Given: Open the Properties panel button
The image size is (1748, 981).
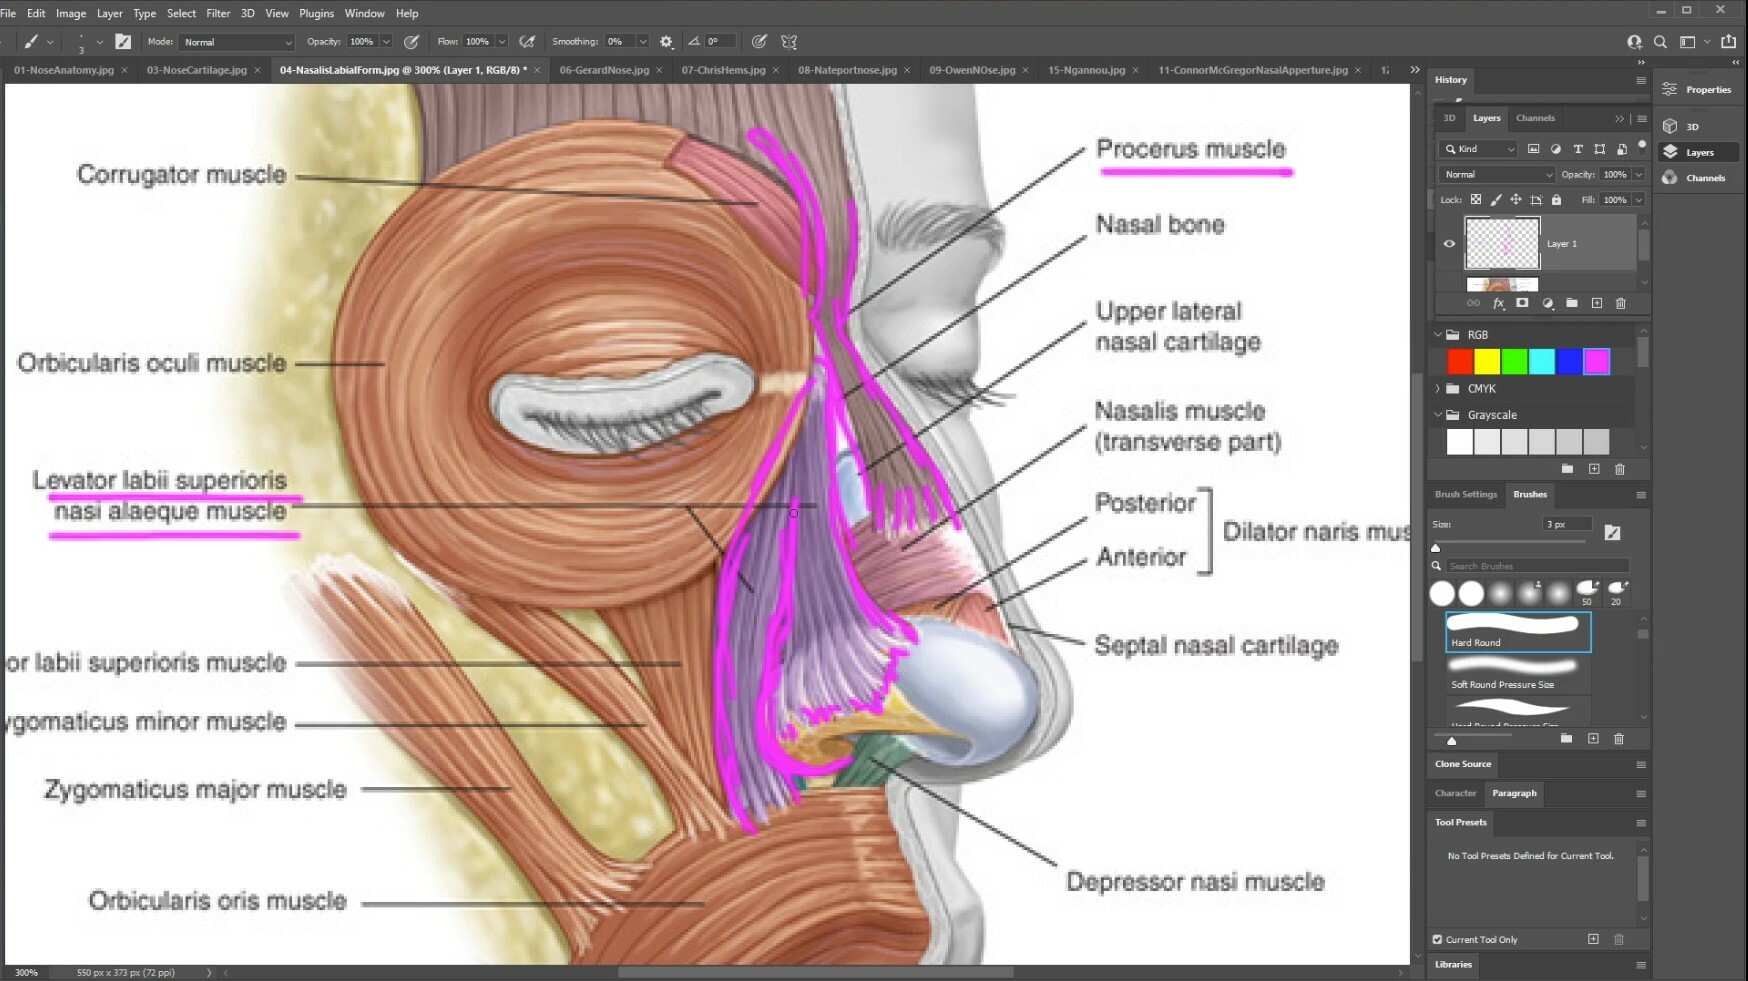Looking at the screenshot, I should (x=1697, y=90).
